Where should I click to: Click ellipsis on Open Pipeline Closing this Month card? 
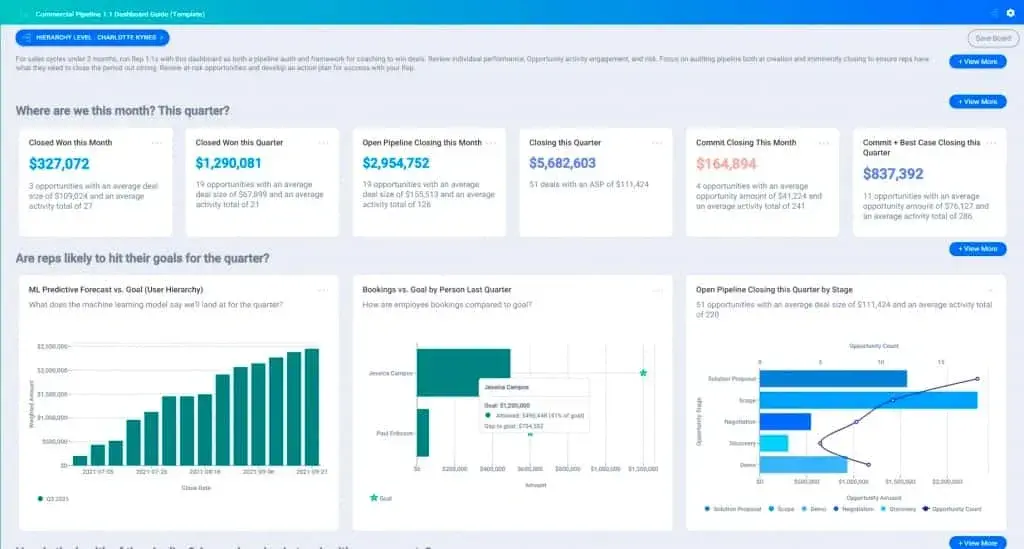490,142
